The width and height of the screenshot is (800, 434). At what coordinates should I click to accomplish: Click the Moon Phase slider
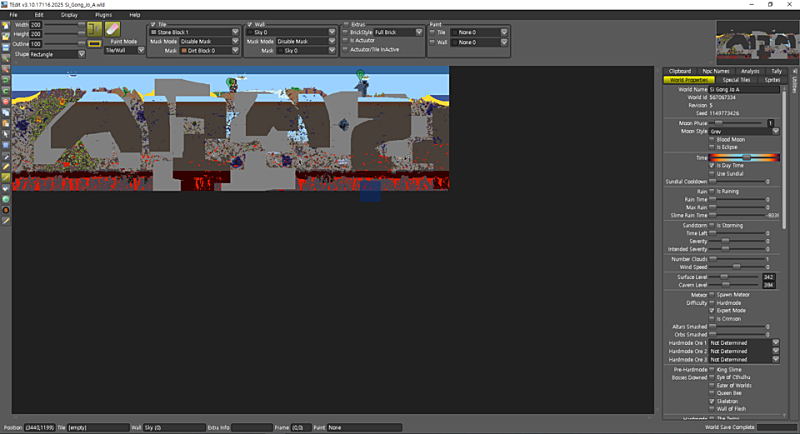(x=737, y=123)
